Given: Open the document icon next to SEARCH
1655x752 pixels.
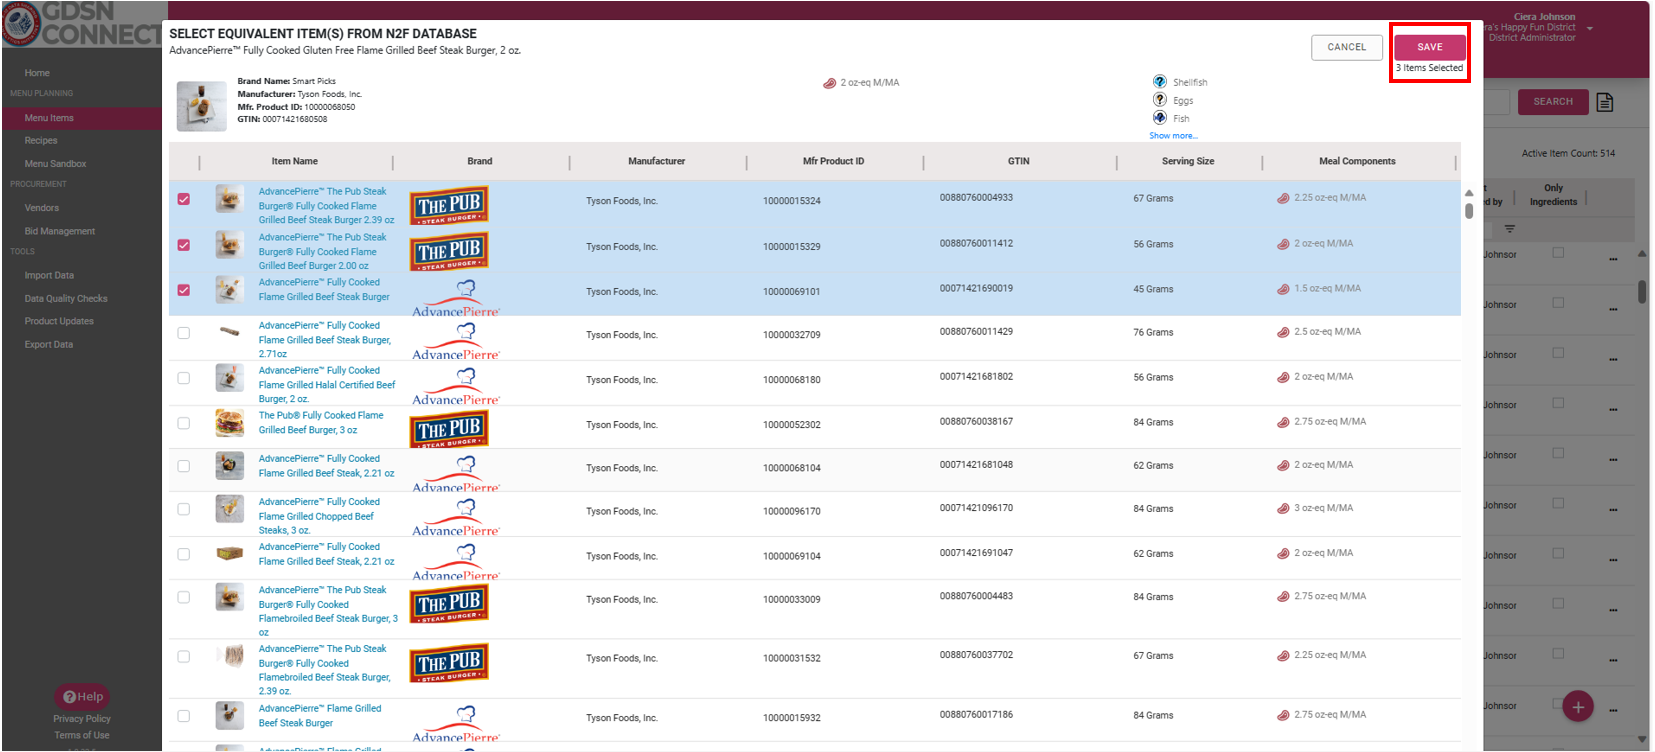Looking at the screenshot, I should click(x=1605, y=102).
